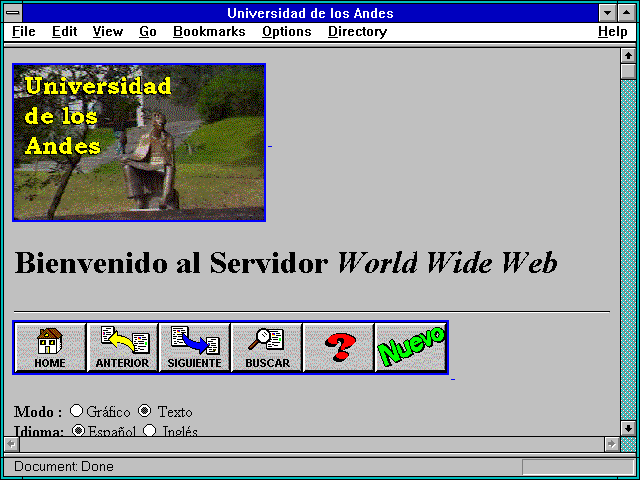Open the View menu
Image resolution: width=640 pixels, height=480 pixels.
(108, 32)
